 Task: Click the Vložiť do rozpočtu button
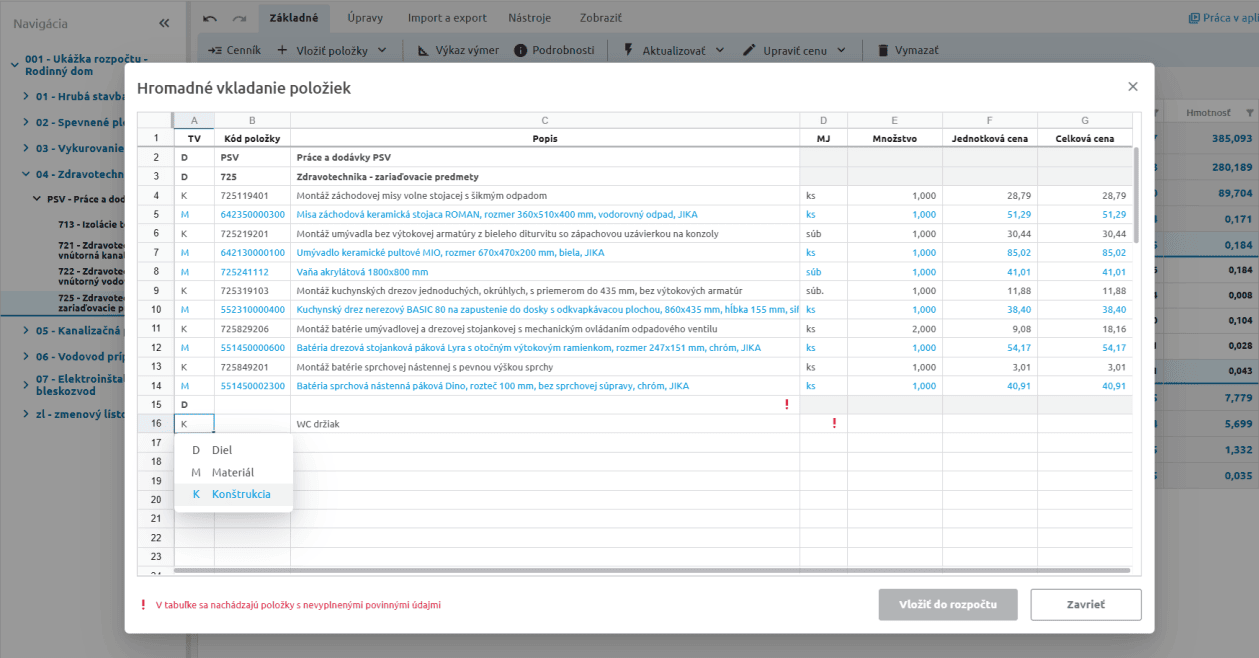point(948,605)
